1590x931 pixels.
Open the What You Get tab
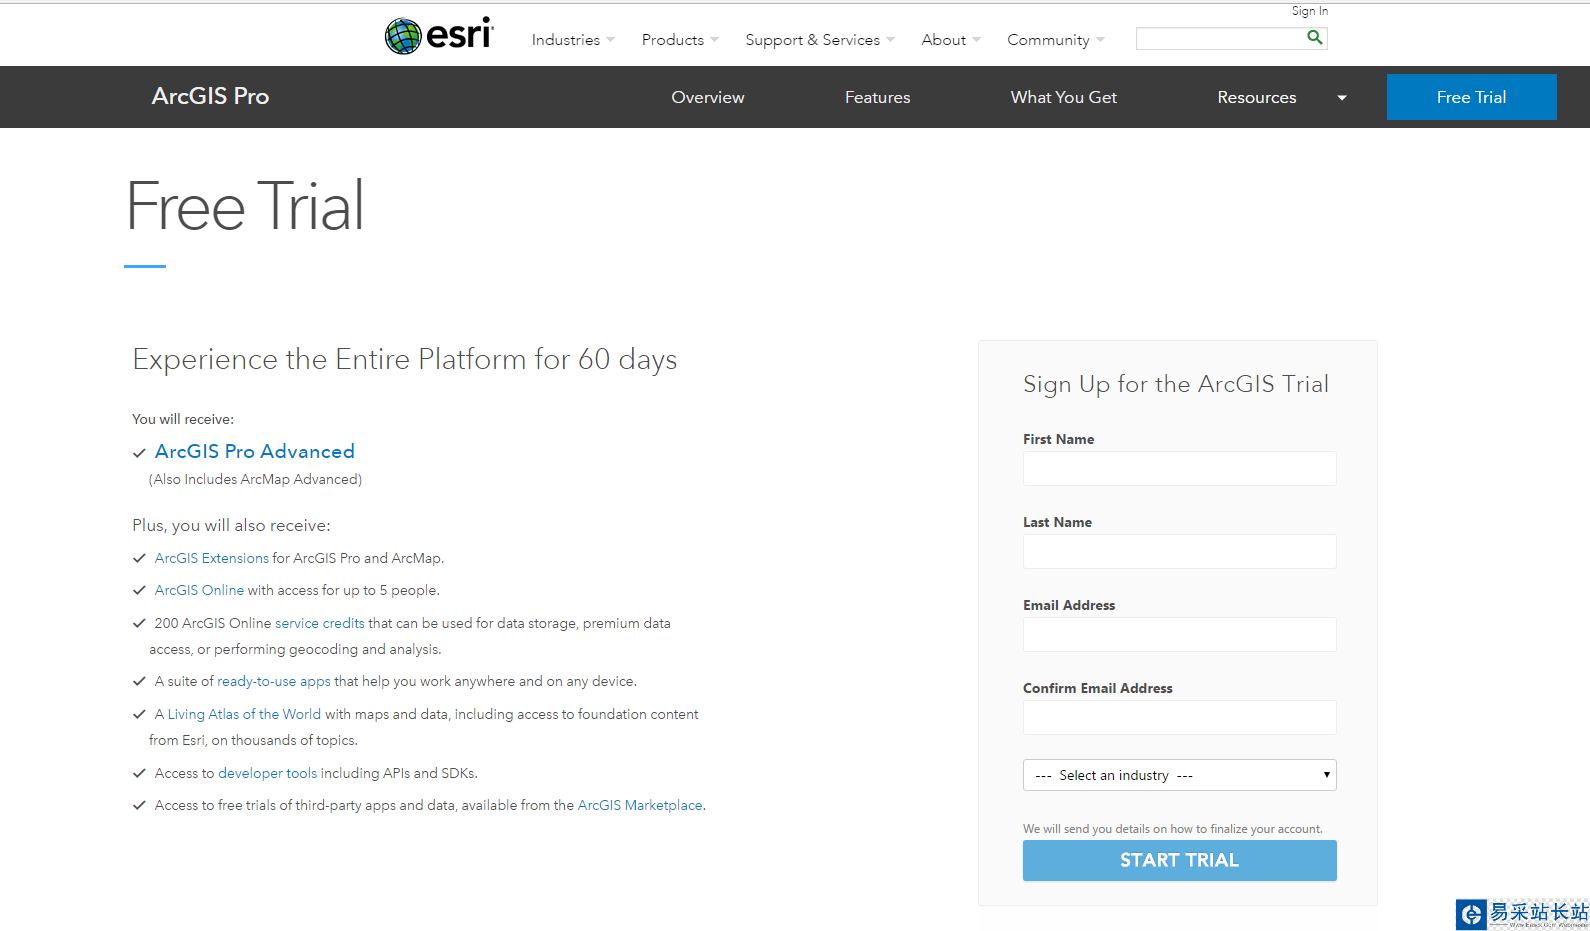[x=1064, y=97]
